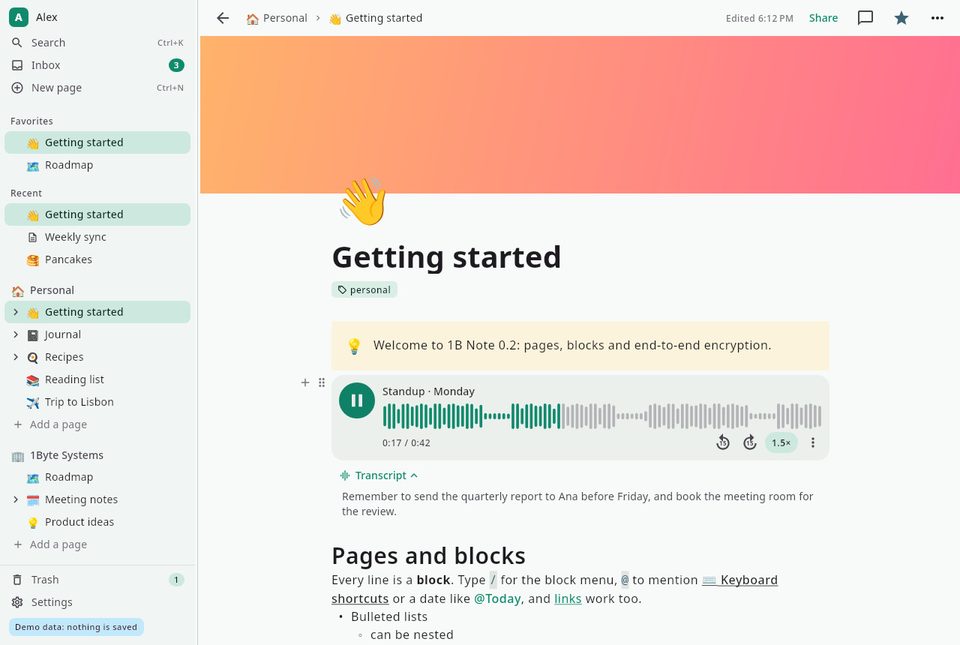Open Pancakes in Recent
Viewport: 960px width, 645px height.
click(x=98, y=259)
